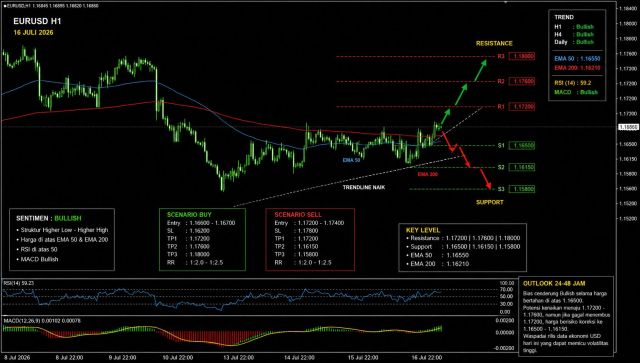The width and height of the screenshot is (640, 363).
Task: Click the 8 Jul 2026 time axis label
Action: point(17,358)
